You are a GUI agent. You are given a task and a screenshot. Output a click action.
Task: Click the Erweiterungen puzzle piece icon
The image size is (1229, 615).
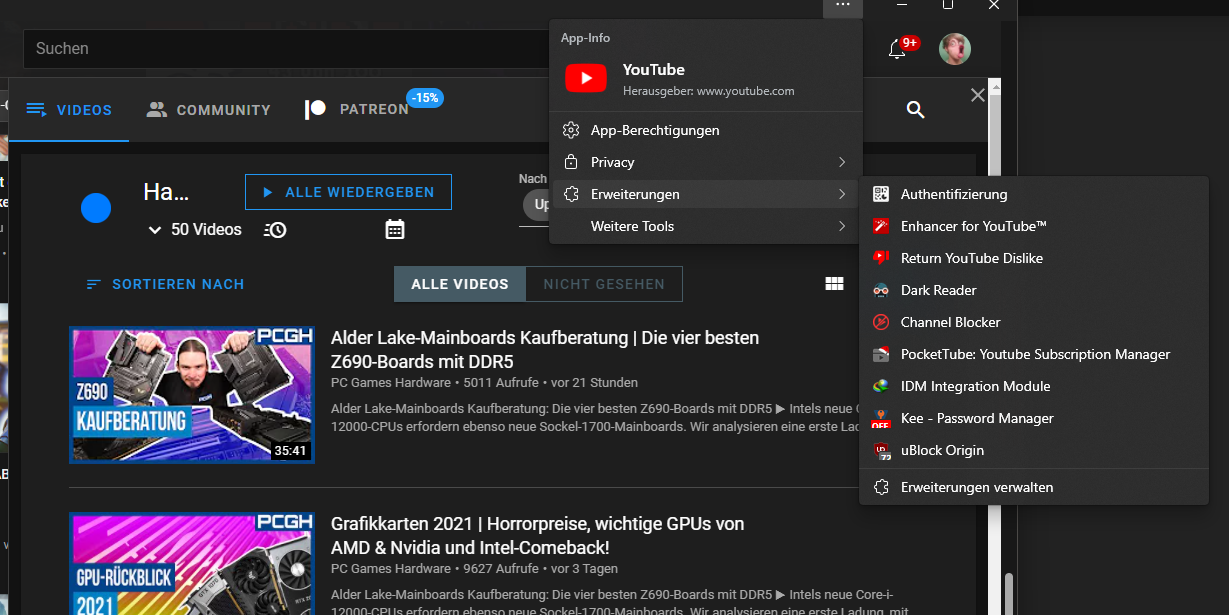click(571, 194)
